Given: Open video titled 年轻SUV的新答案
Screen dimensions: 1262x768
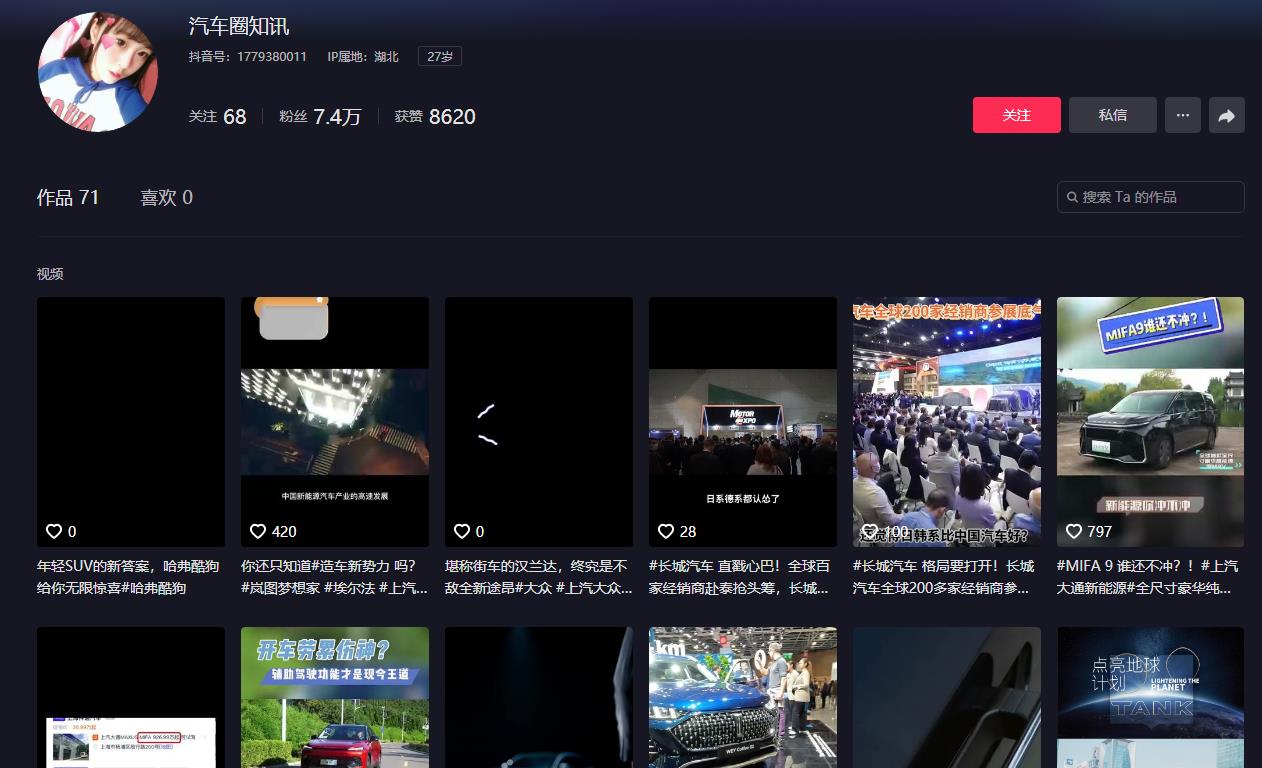Looking at the screenshot, I should pos(128,577).
